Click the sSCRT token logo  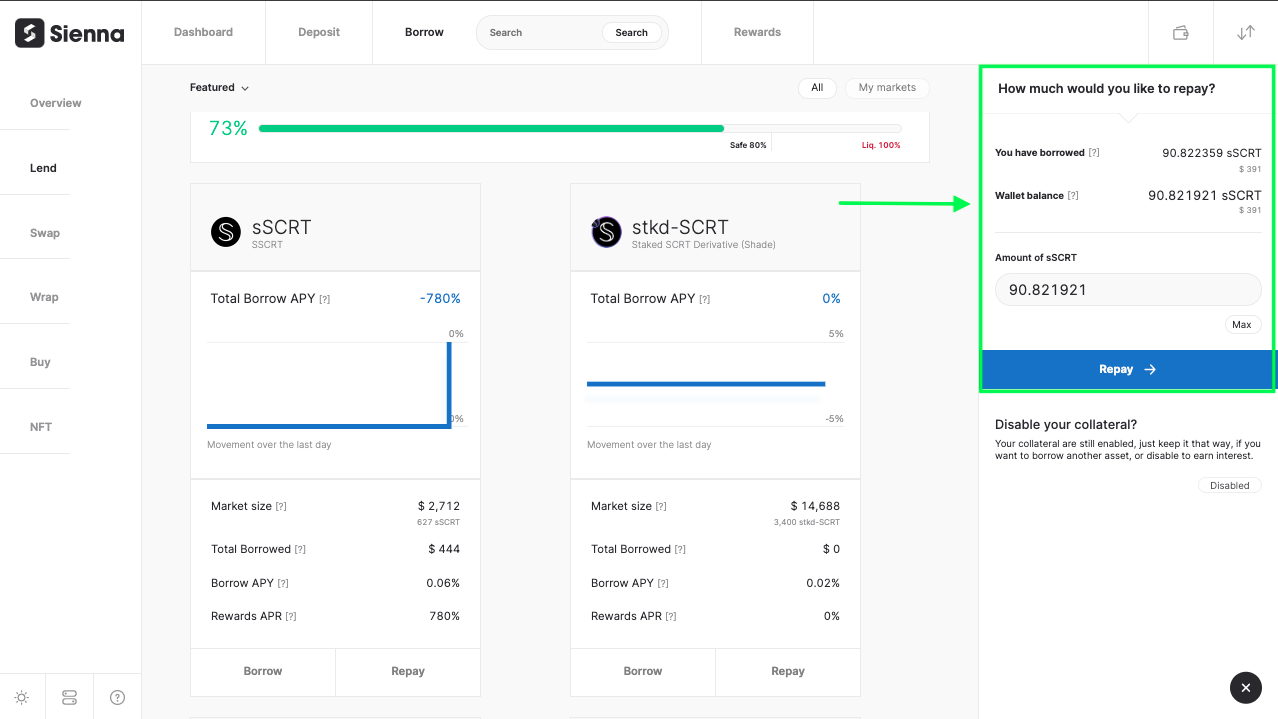226,232
